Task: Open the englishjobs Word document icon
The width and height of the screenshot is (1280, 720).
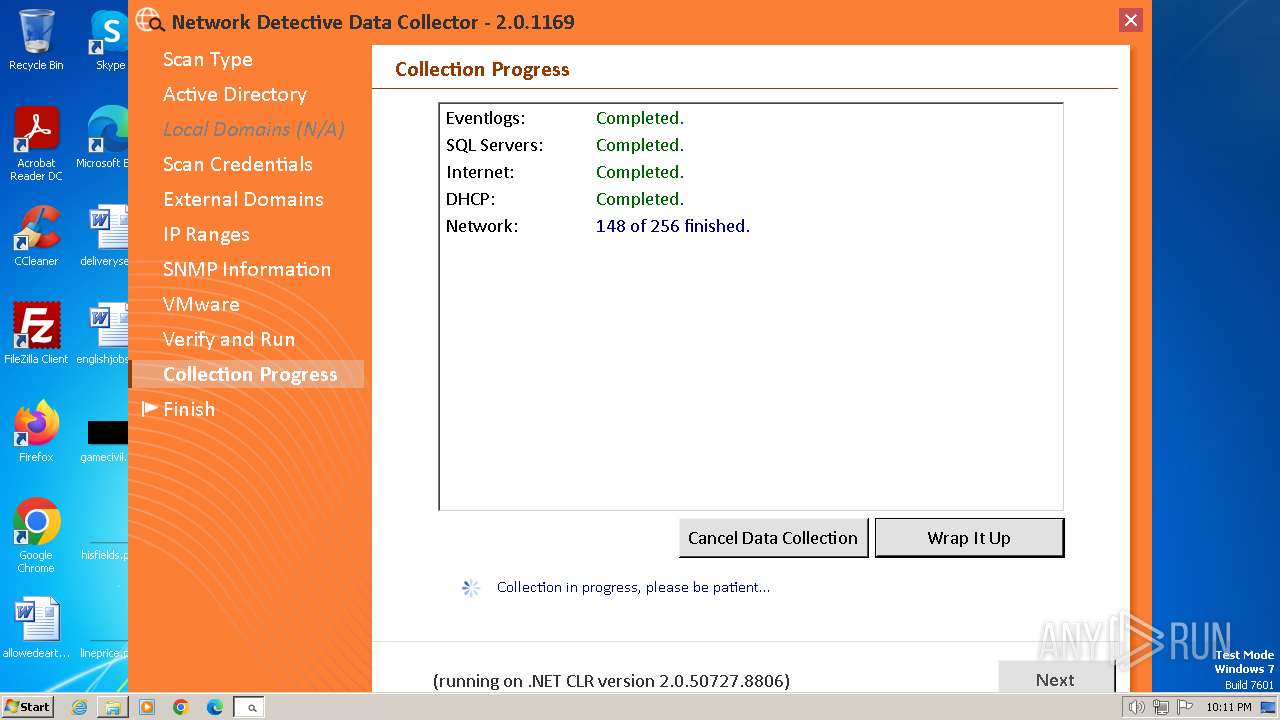Action: [105, 334]
